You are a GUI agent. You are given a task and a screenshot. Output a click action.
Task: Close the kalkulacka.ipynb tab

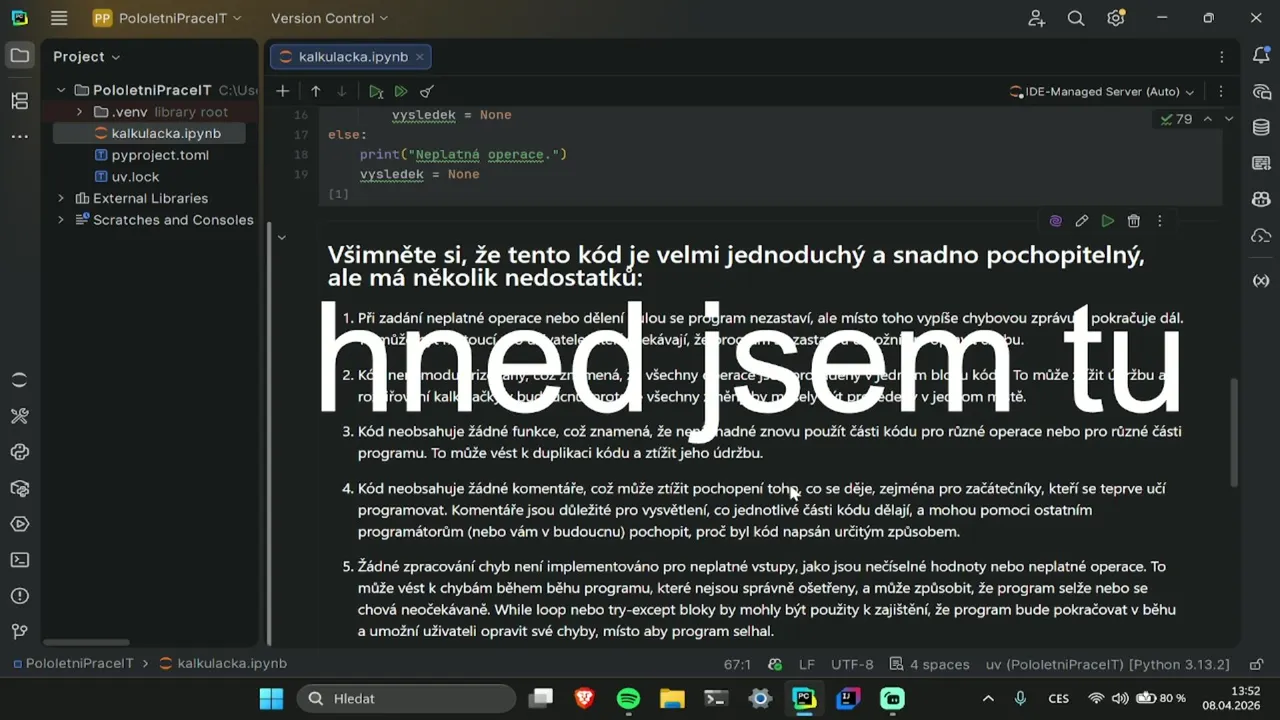point(420,57)
